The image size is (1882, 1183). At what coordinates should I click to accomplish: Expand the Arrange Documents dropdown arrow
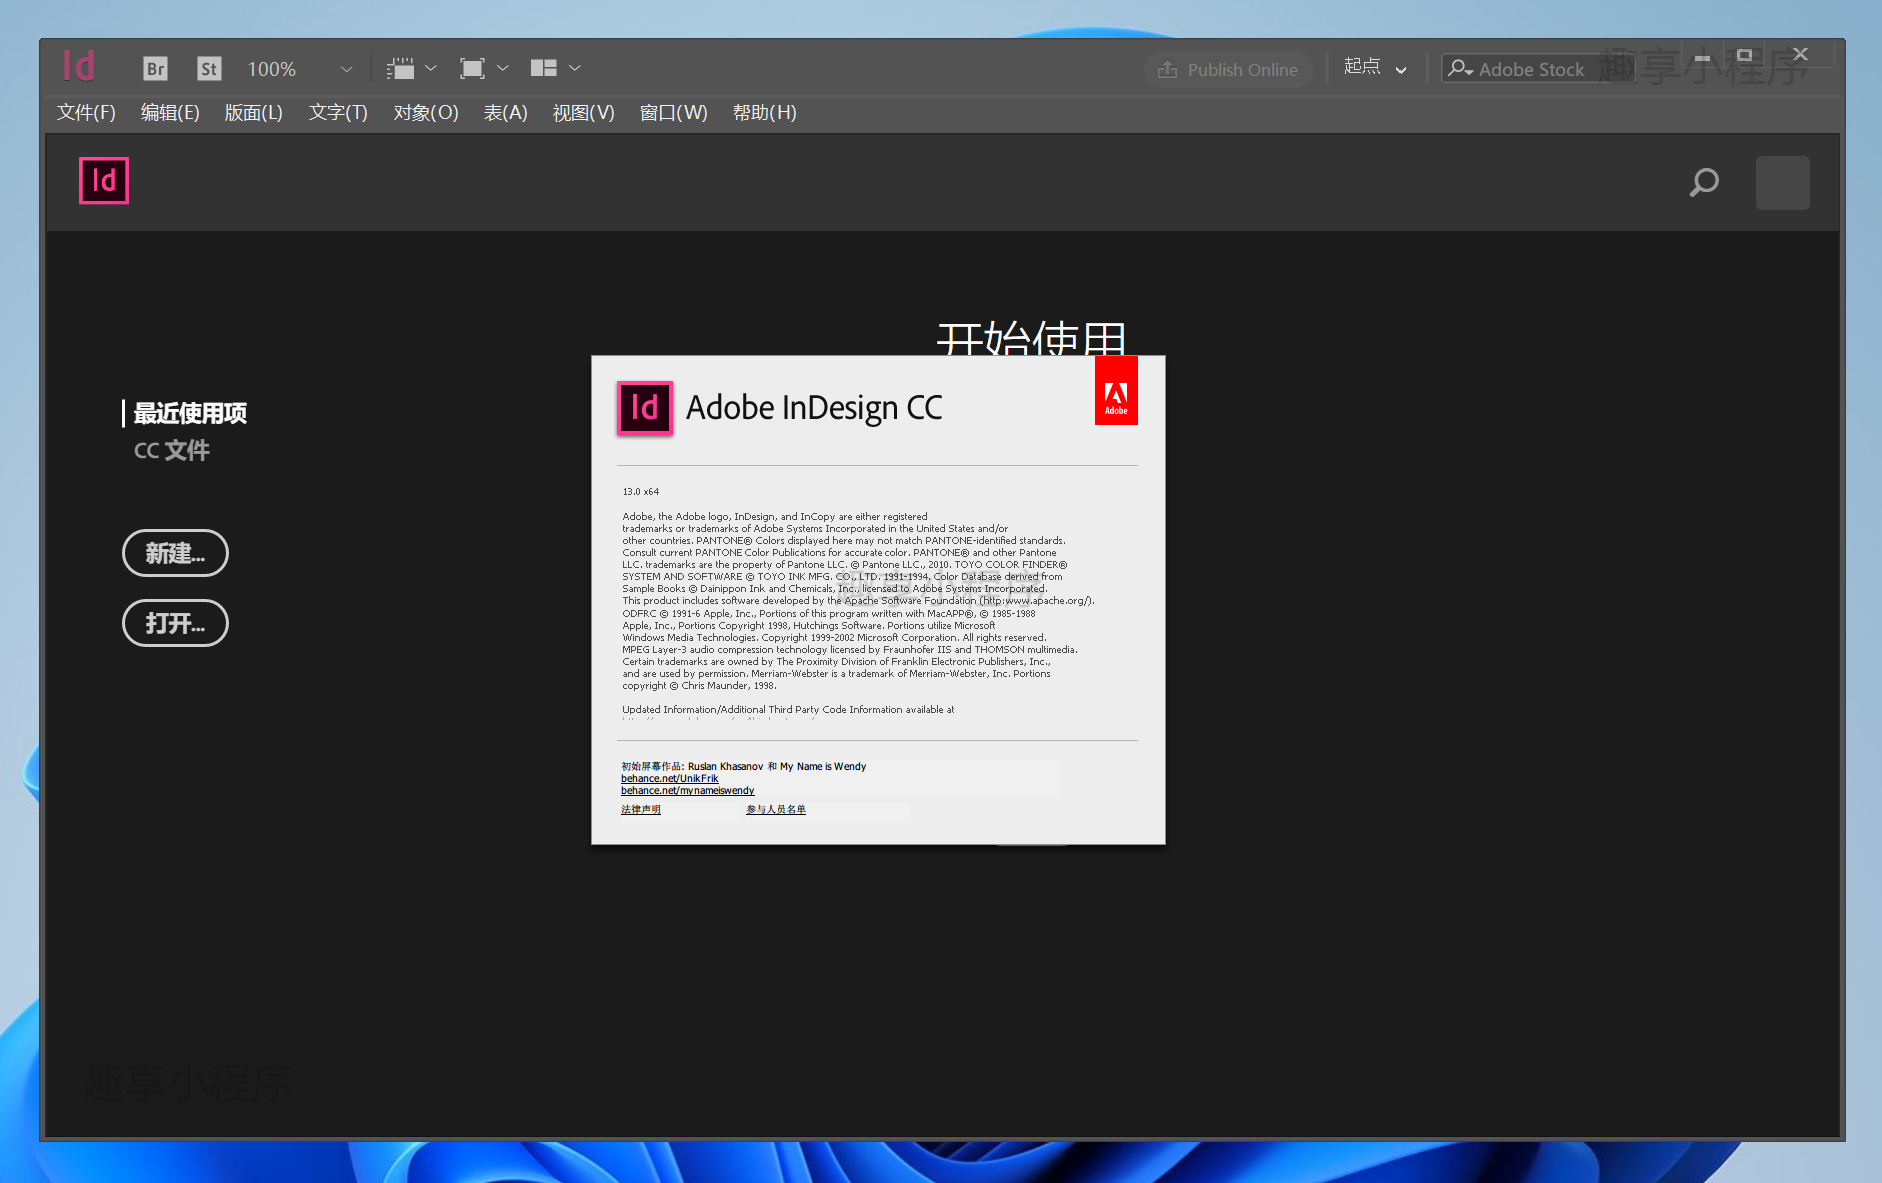coord(575,68)
